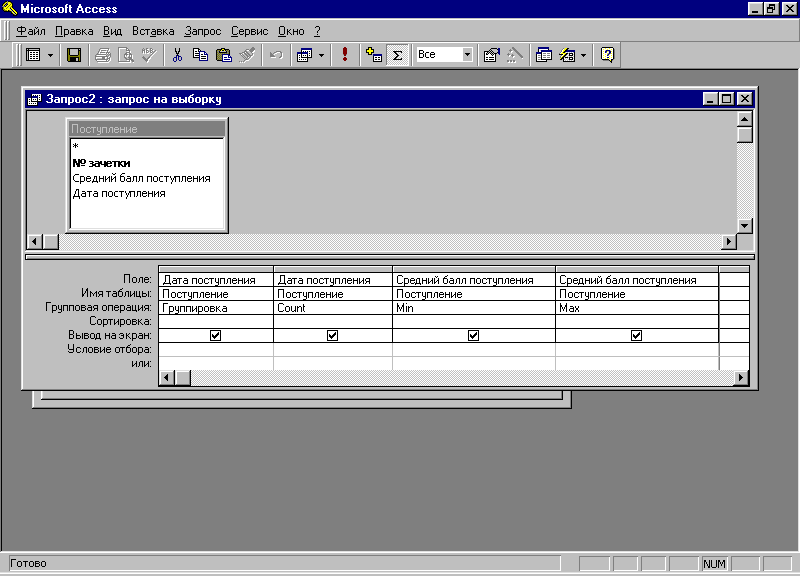The image size is (800, 576).
Task: Click the Show Table icon
Action: [x=374, y=55]
